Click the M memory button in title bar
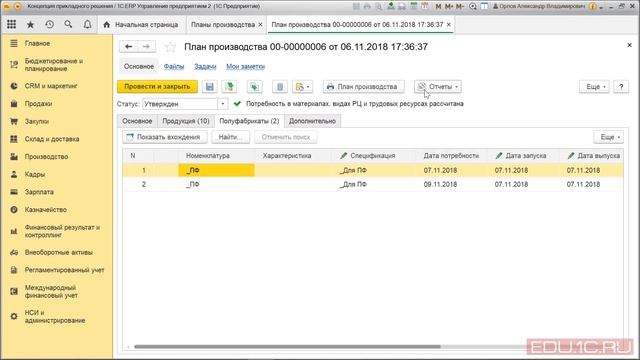Image resolution: width=640 pixels, height=360 pixels. click(439, 7)
